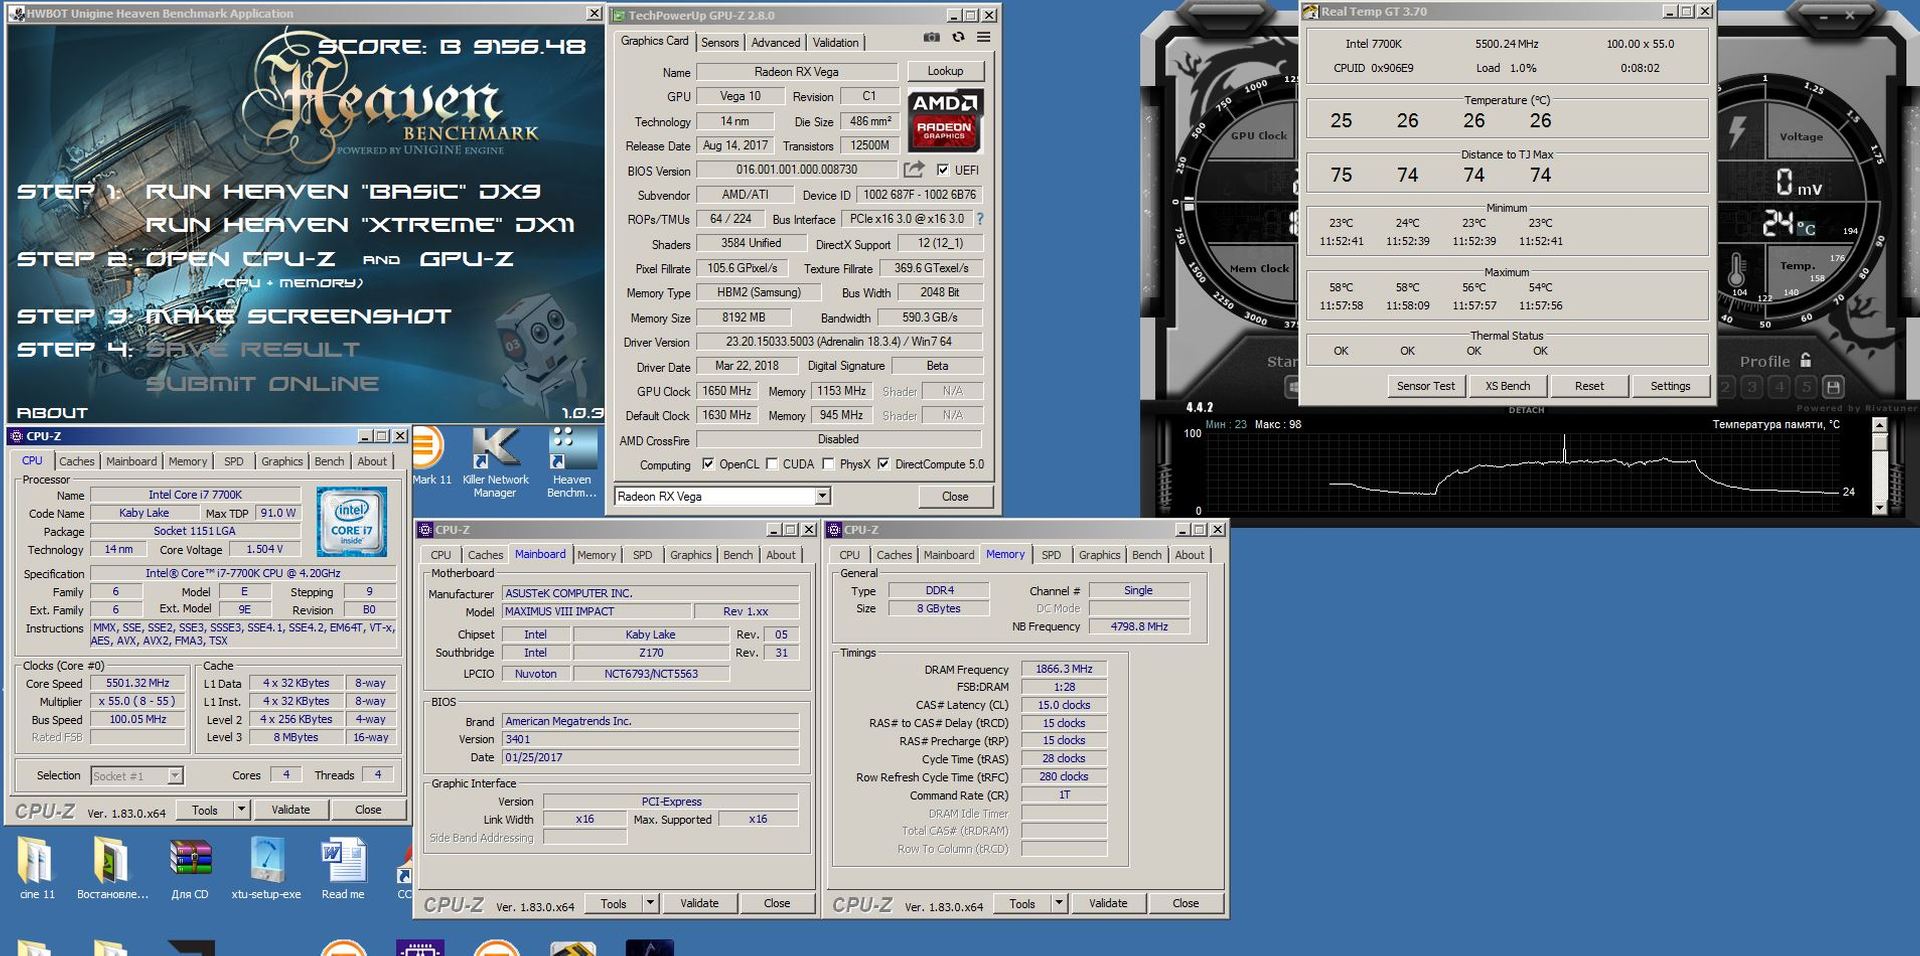Click the Core Speed value 5501.32 MHz

[x=138, y=683]
